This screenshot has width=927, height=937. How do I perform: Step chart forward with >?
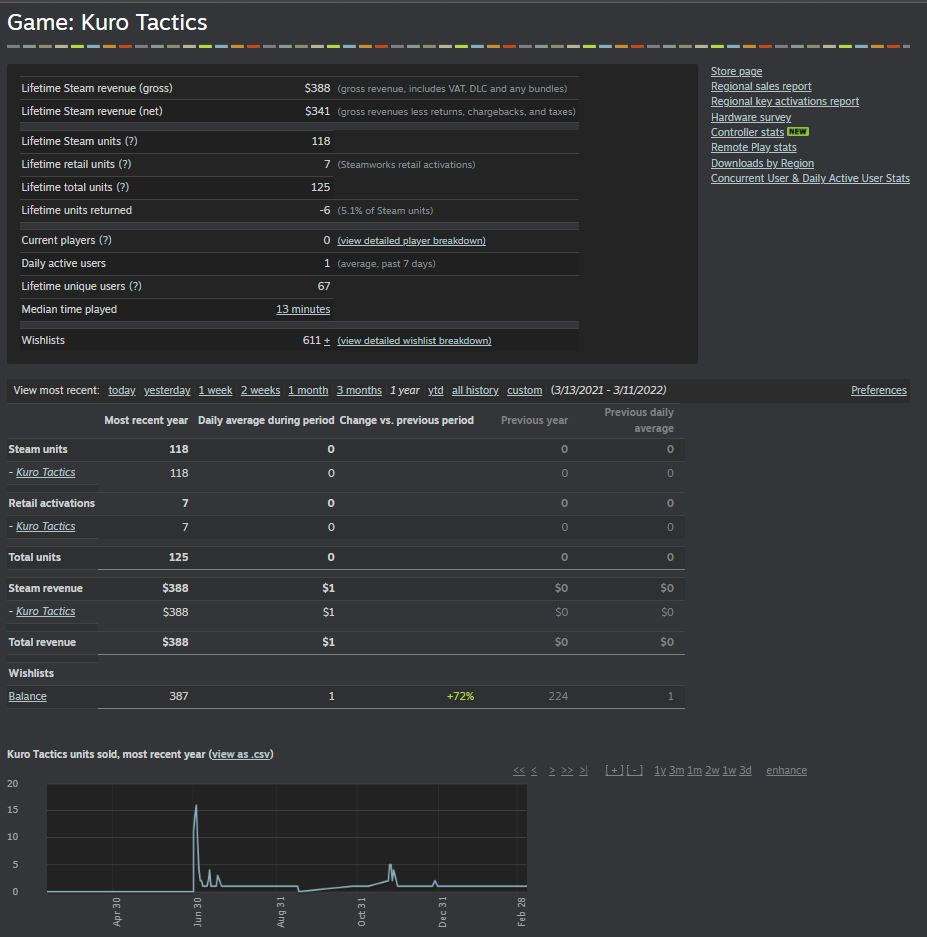pos(552,770)
